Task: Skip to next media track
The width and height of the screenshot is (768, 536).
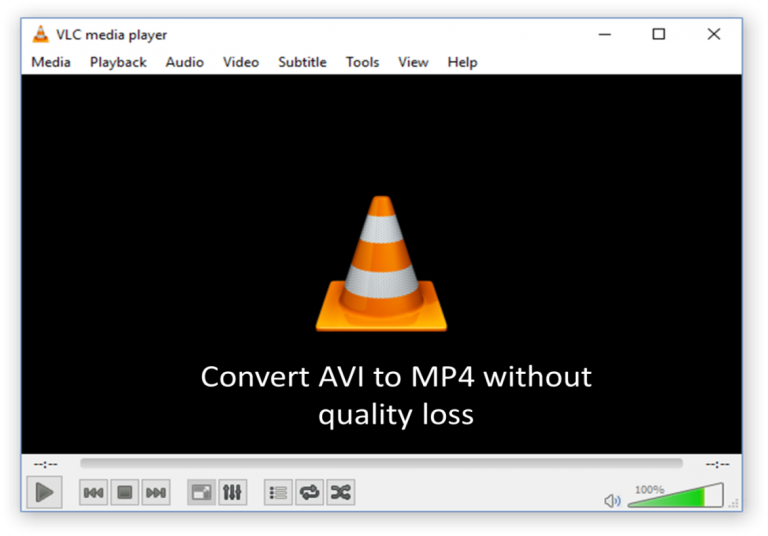Action: [x=156, y=492]
